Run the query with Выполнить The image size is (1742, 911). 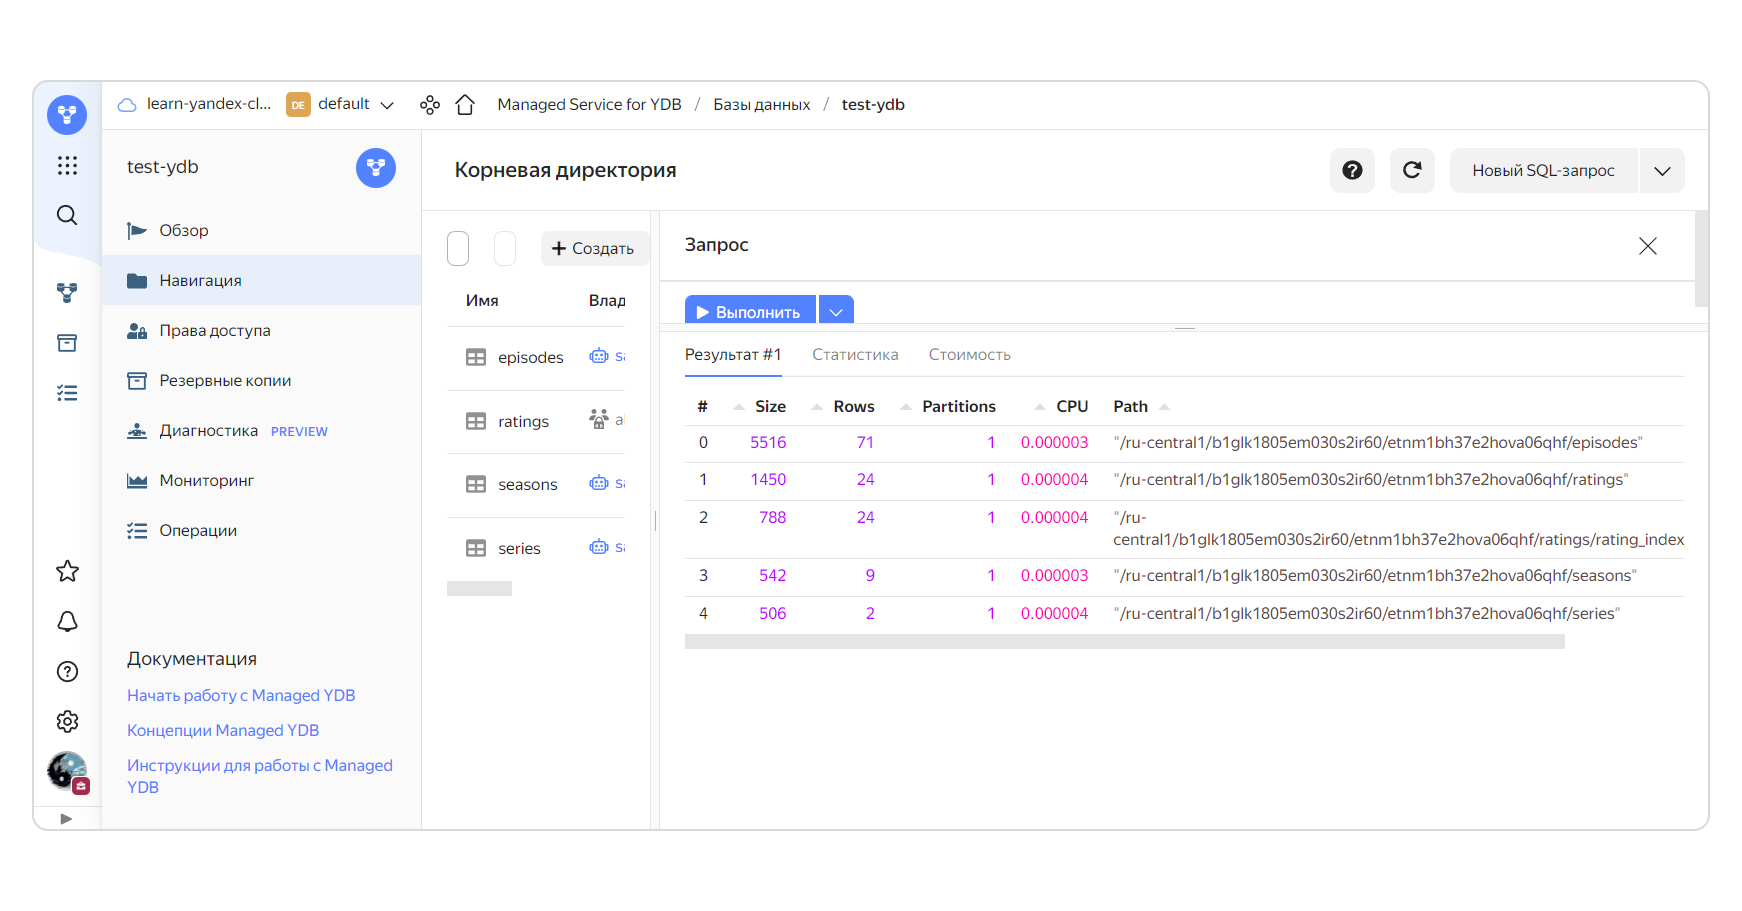coord(750,312)
